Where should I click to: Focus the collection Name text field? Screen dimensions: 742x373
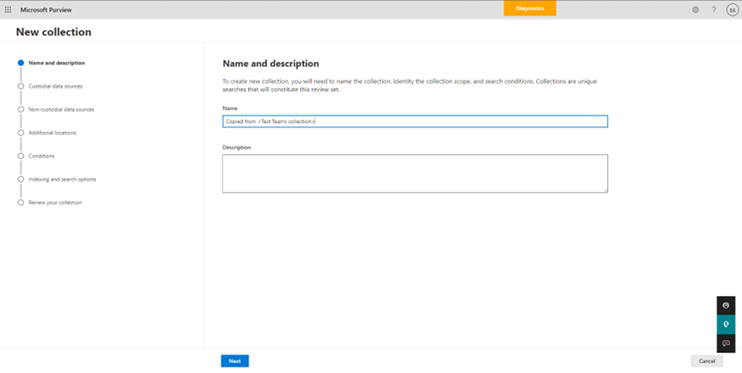click(415, 122)
